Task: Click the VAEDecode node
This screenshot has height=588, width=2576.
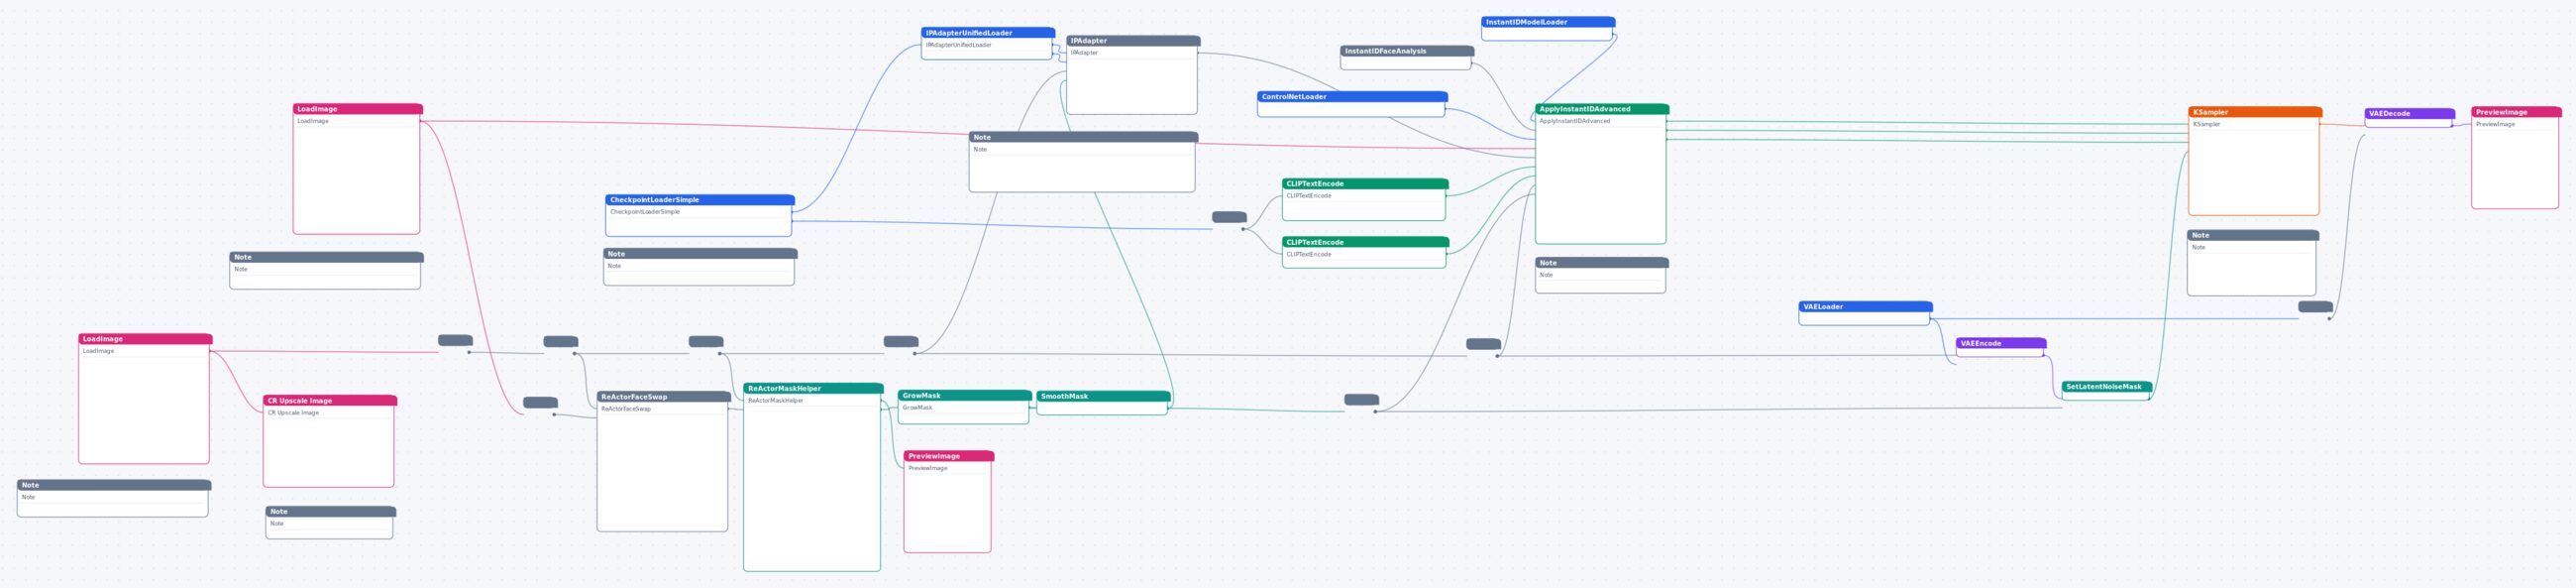Action: [x=2409, y=117]
